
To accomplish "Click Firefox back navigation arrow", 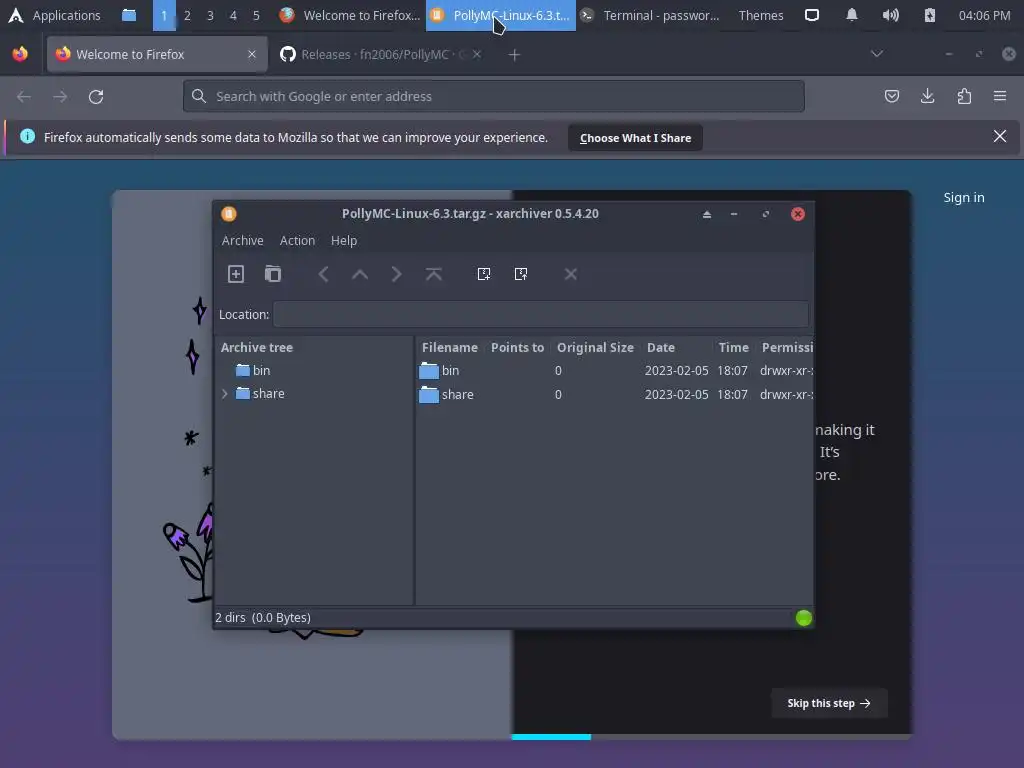I will click(x=24, y=97).
